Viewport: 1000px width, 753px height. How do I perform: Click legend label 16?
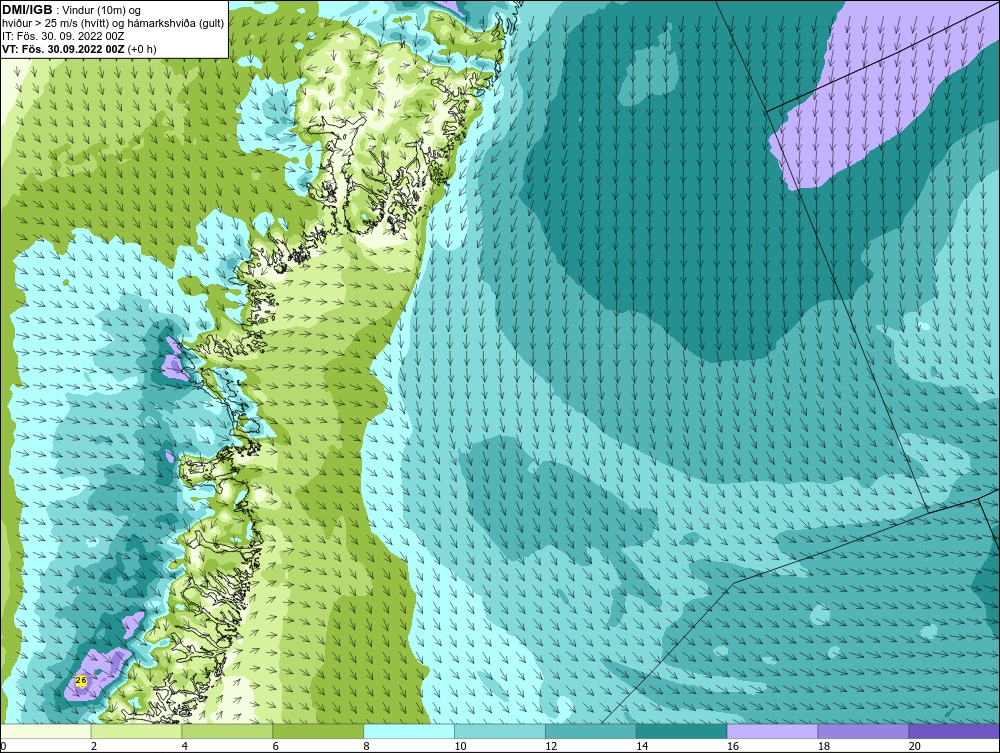(x=733, y=746)
